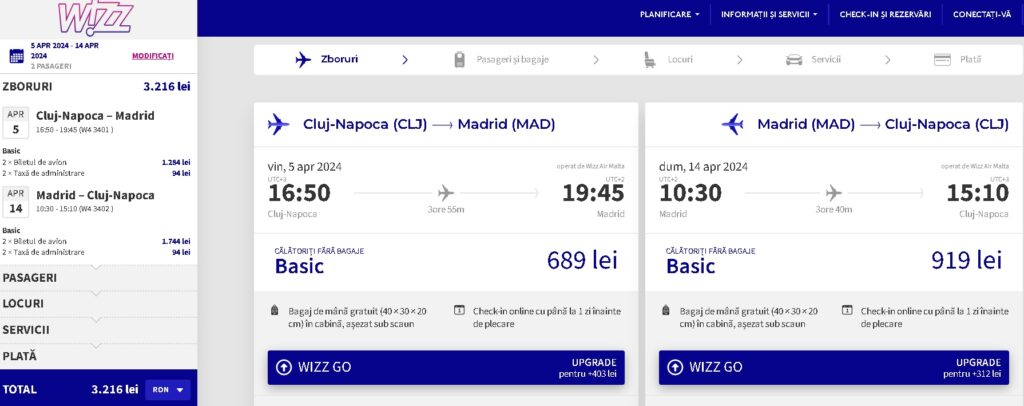Viewport: 1024px width, 406px height.
Task: Open the RON currency selector
Action: tap(170, 390)
